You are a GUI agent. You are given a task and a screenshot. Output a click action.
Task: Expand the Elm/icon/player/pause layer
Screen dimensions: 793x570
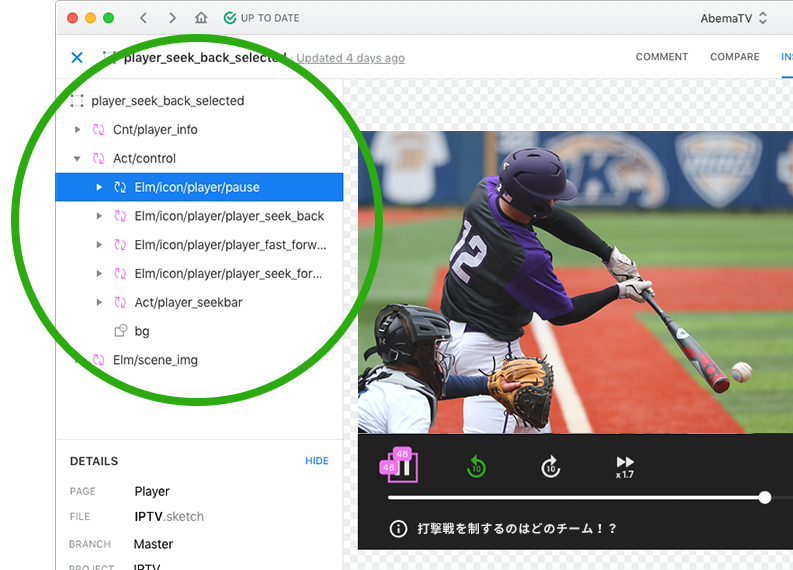(99, 187)
